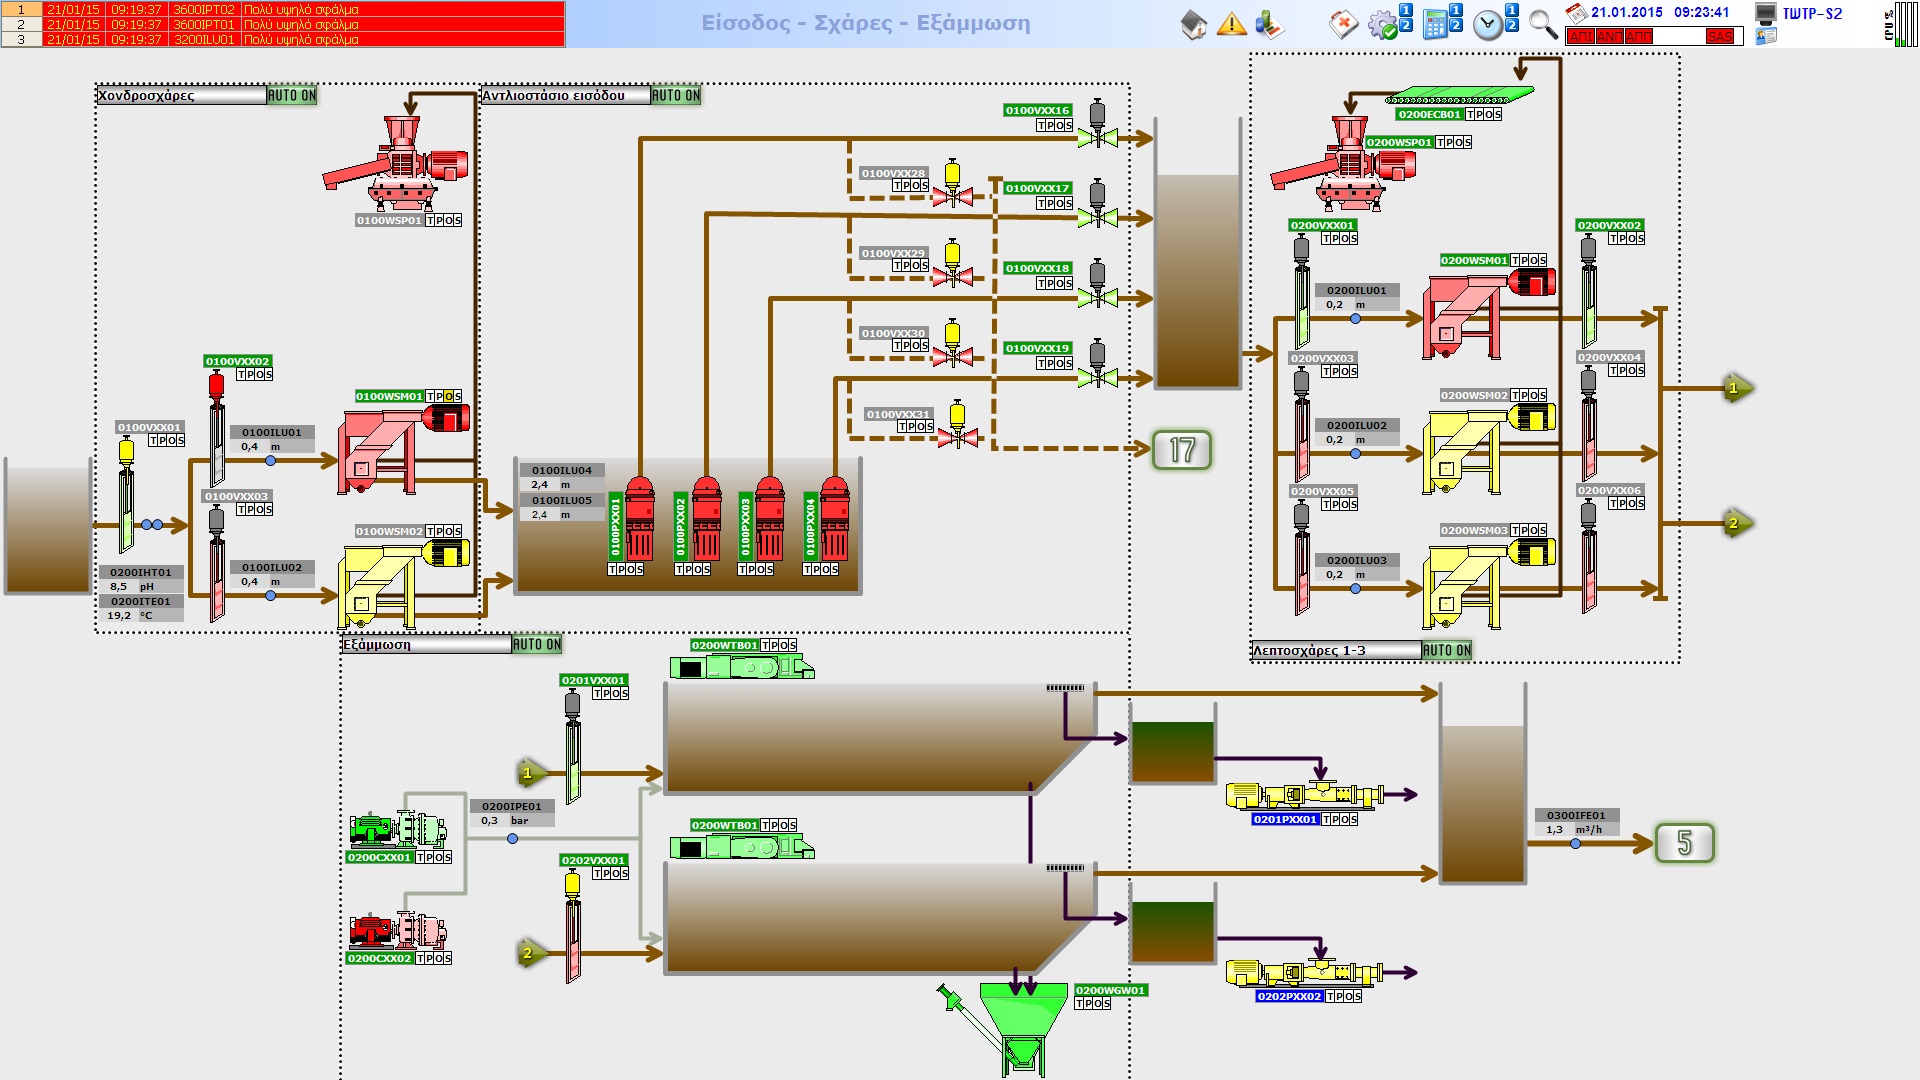
Task: Open the alarm warning triangle icon
Action: click(1231, 24)
